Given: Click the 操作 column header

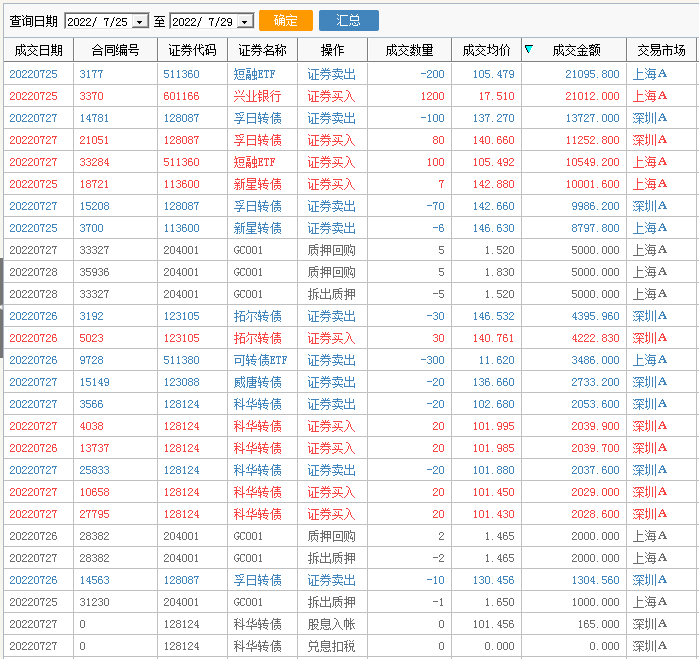Looking at the screenshot, I should 332,50.
